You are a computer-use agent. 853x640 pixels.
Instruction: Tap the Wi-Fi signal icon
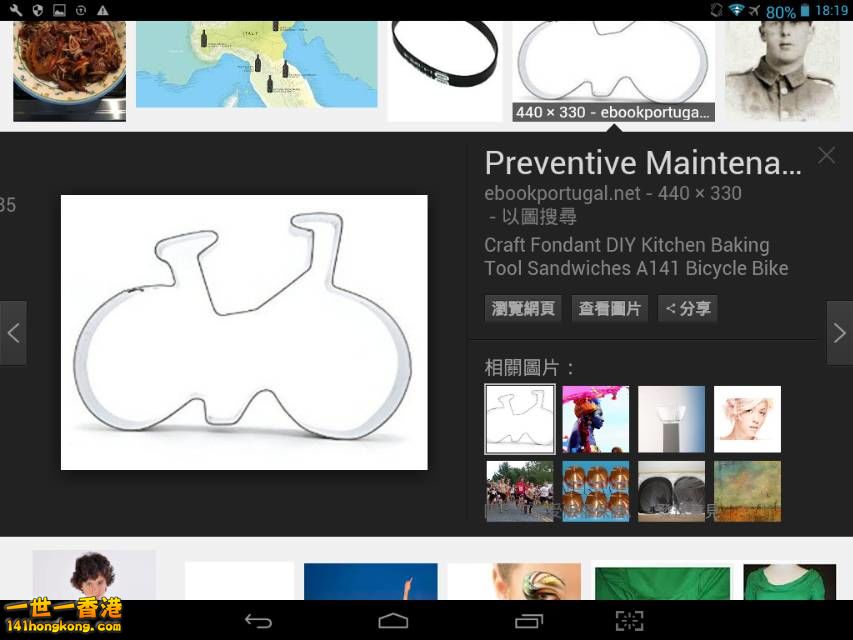tap(736, 10)
